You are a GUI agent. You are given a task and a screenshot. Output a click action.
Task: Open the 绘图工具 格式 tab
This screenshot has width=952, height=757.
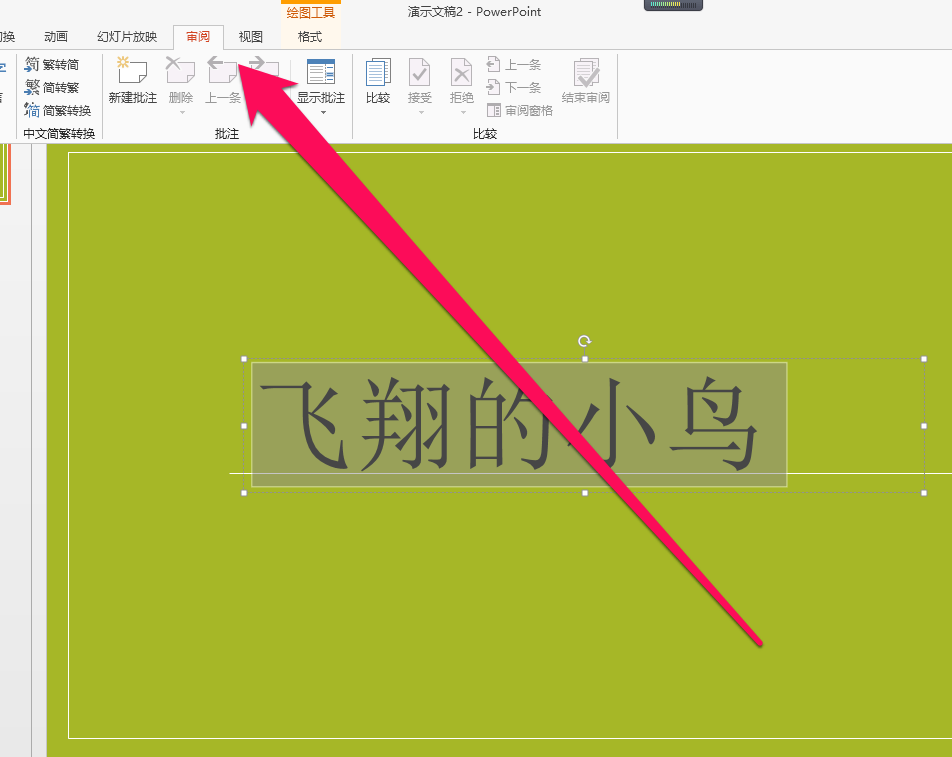pyautogui.click(x=309, y=37)
